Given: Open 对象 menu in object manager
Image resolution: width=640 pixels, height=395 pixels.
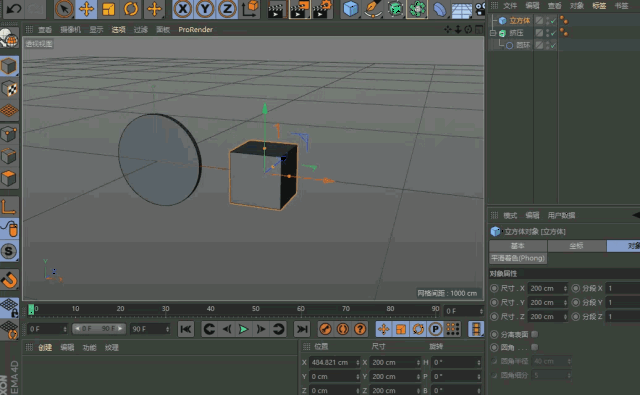Looking at the screenshot, I should (577, 6).
